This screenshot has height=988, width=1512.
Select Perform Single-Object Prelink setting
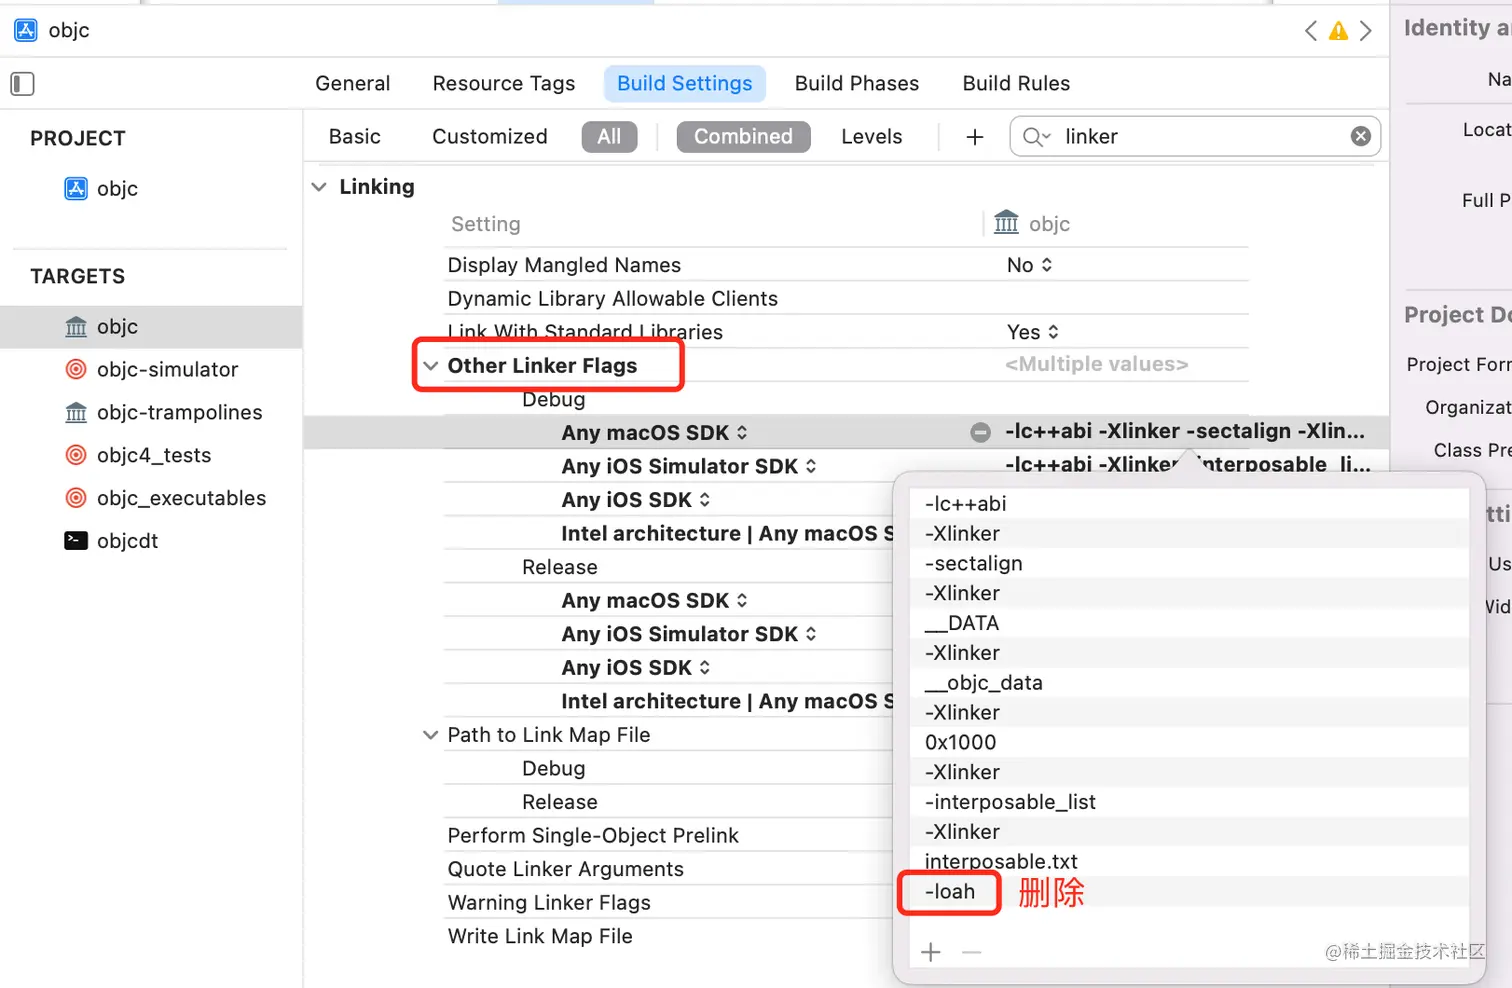[x=593, y=836]
